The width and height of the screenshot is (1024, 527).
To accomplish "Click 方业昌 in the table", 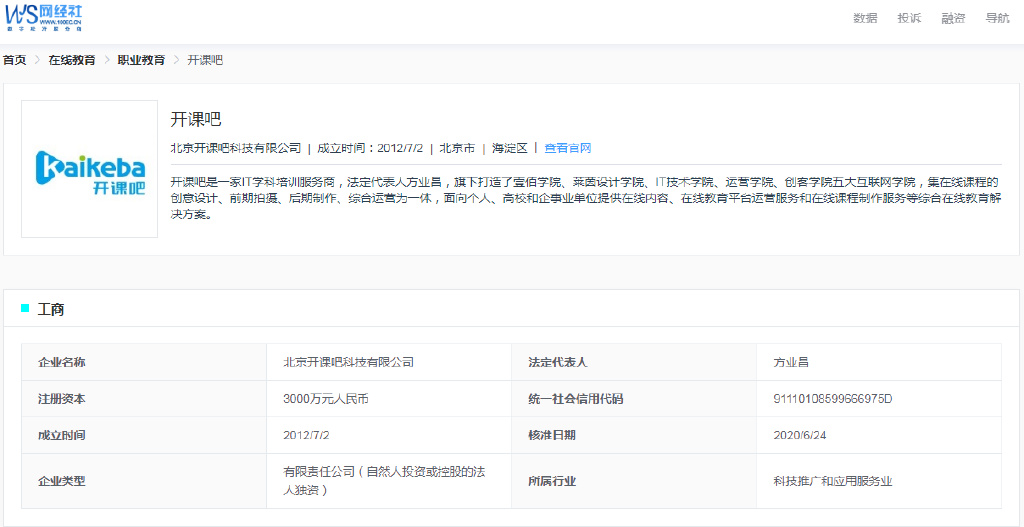I will click(791, 362).
